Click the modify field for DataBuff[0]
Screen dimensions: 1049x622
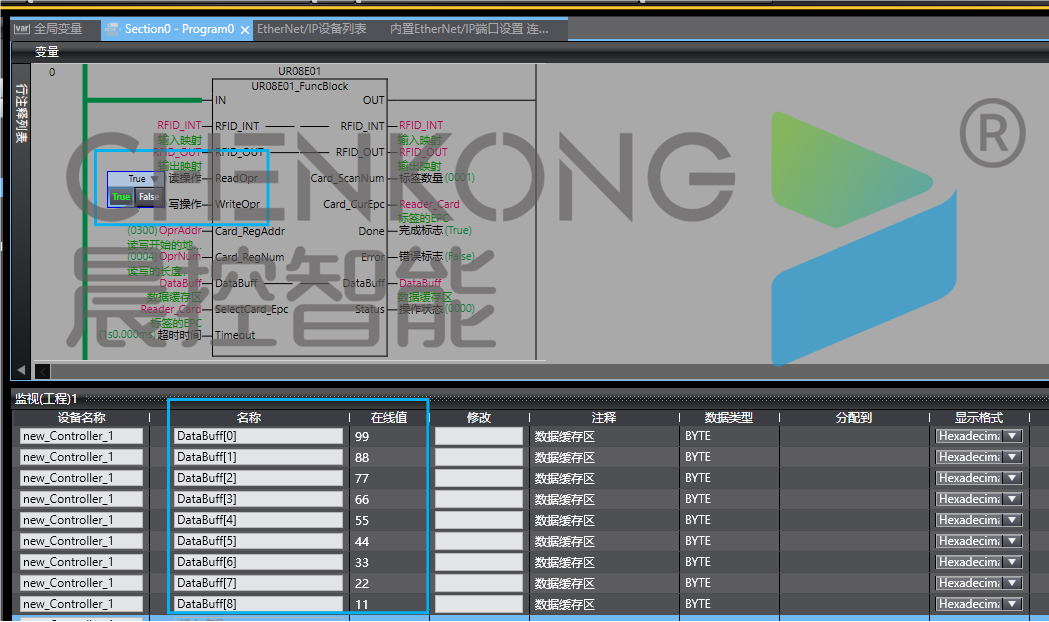point(479,436)
